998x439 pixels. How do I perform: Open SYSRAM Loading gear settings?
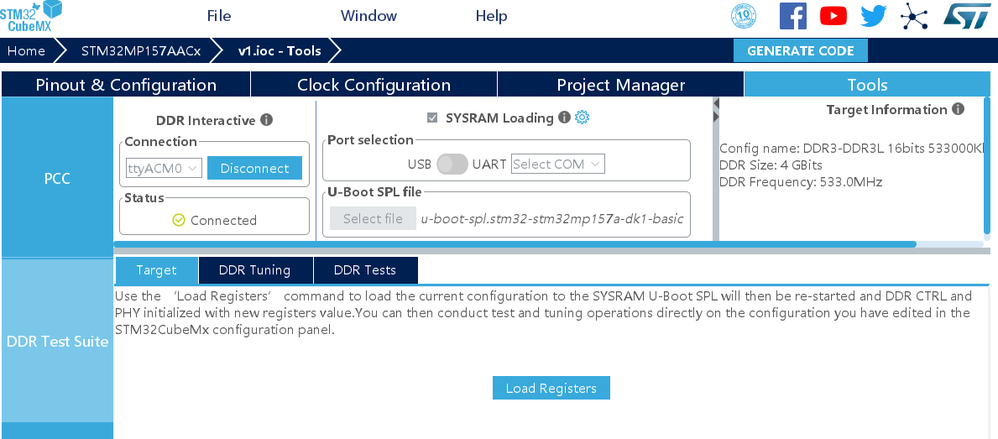click(x=582, y=117)
